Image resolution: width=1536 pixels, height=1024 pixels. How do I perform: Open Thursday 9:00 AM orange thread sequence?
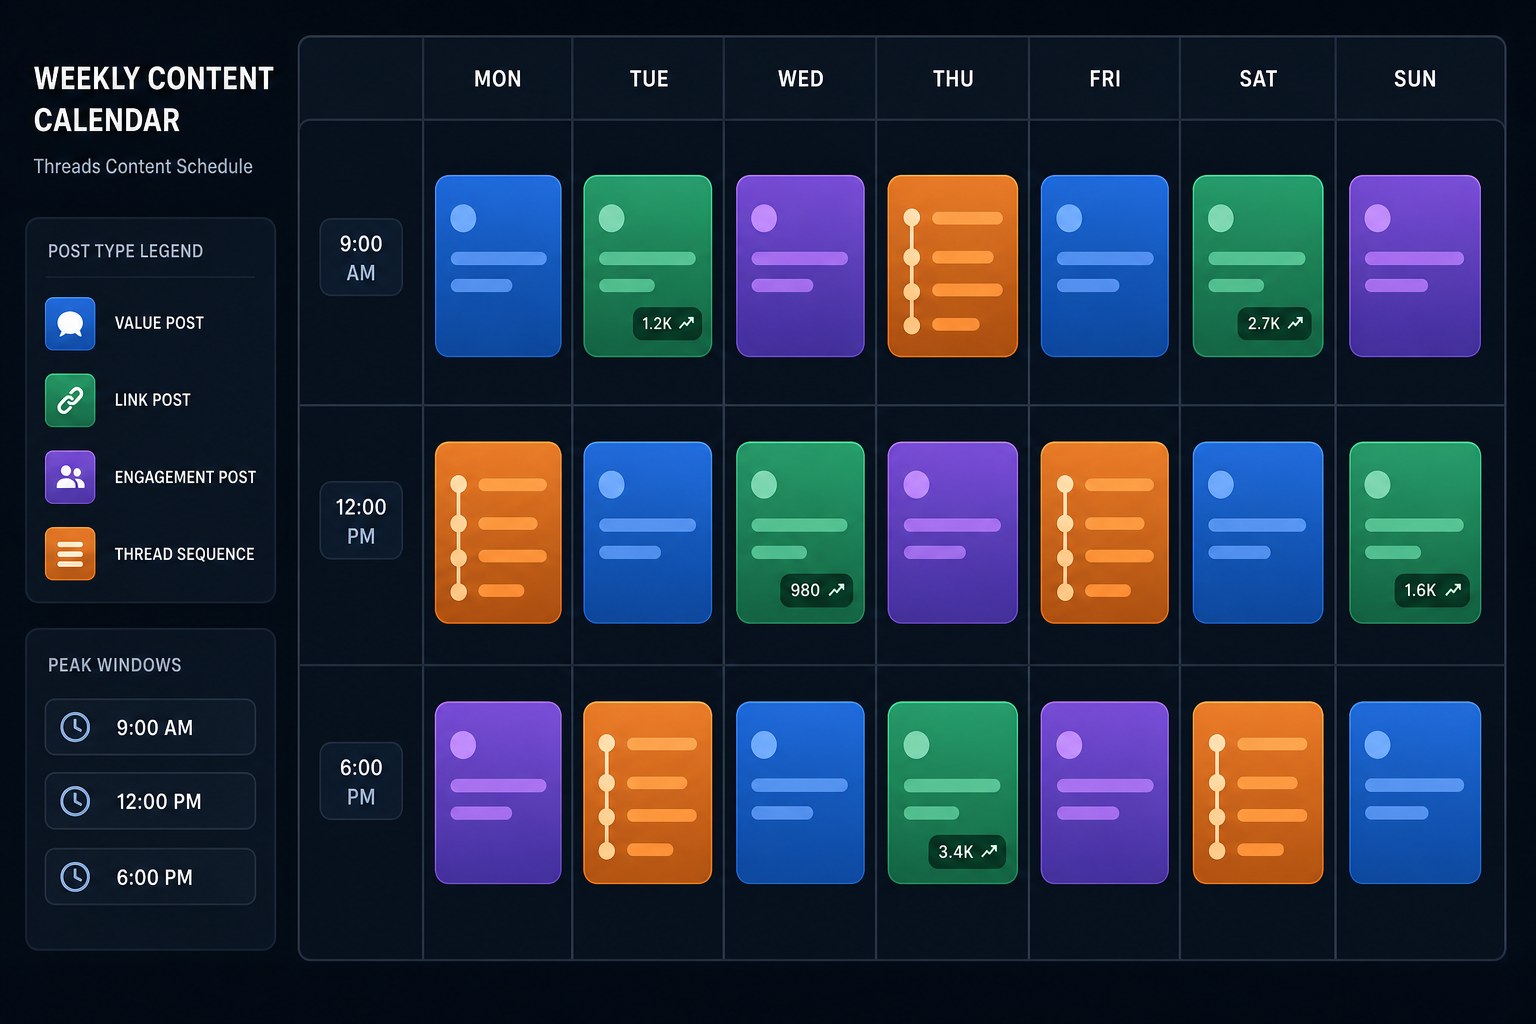[953, 266]
